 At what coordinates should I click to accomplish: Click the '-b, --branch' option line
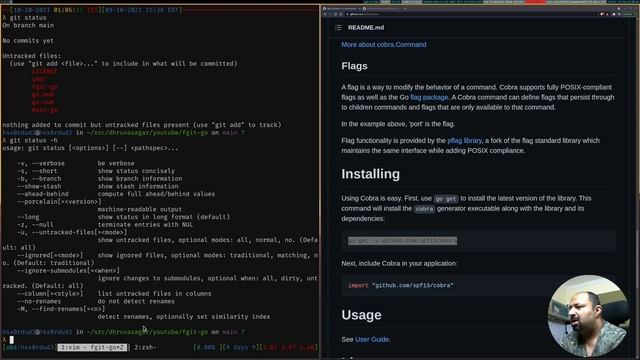pos(100,179)
